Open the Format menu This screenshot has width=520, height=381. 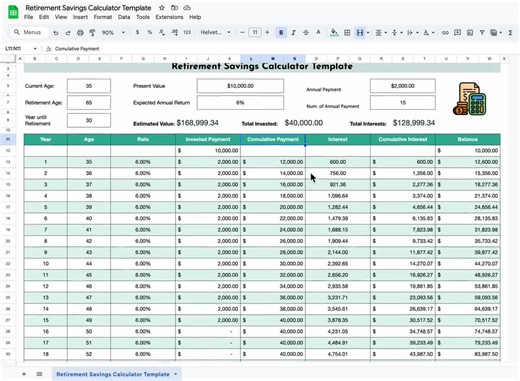point(103,17)
